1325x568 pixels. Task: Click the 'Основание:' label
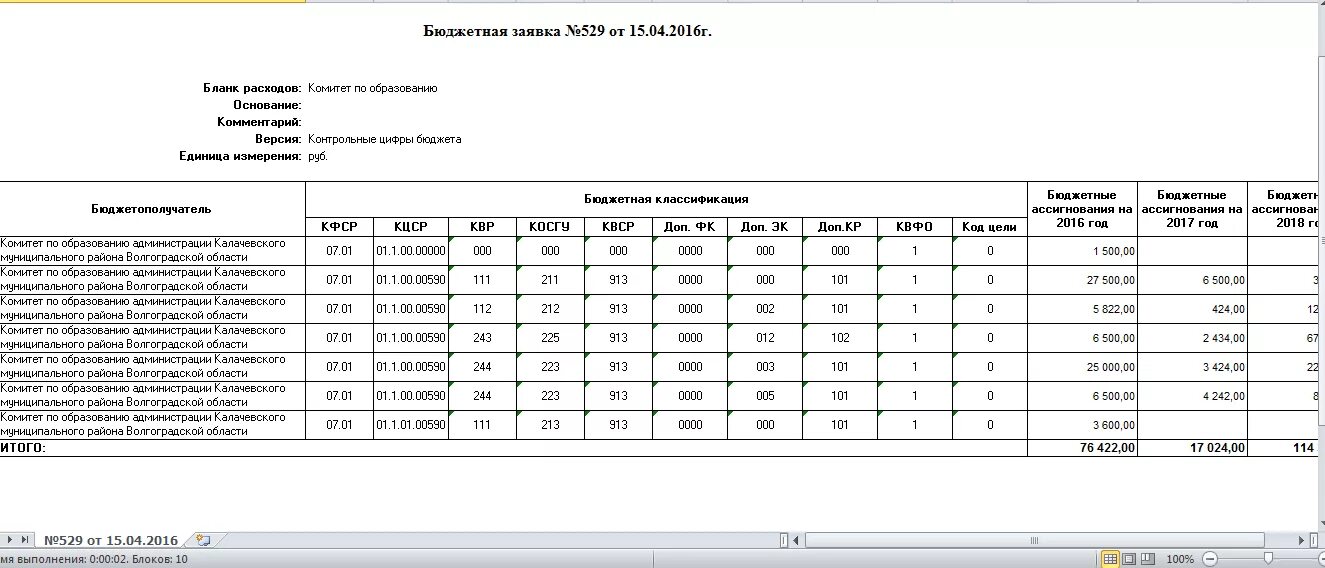[x=268, y=105]
